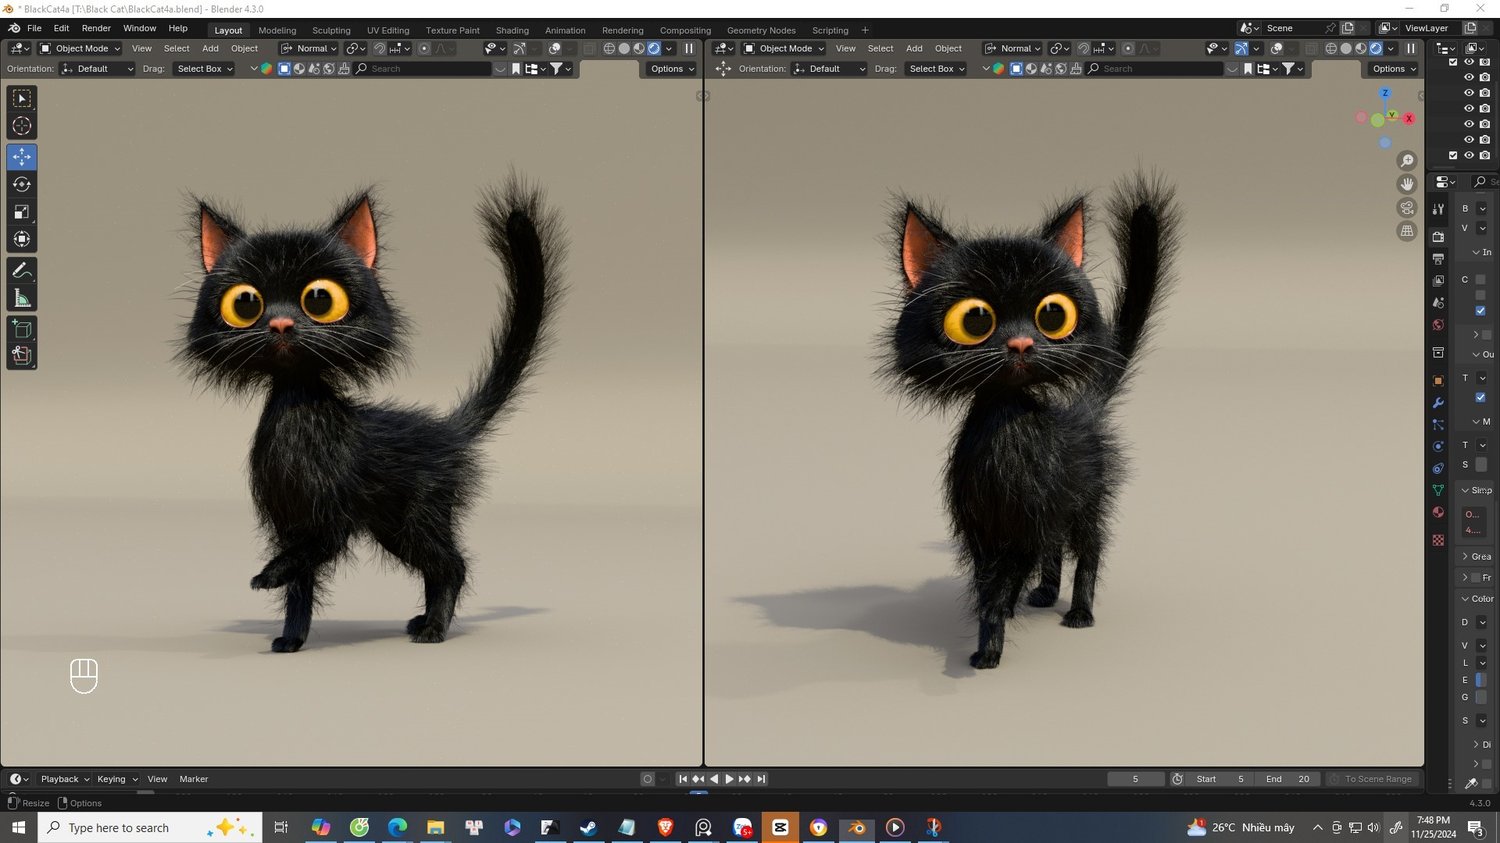This screenshot has height=843, width=1500.
Task: Toggle gizmo display in right viewport header
Action: tap(1241, 48)
